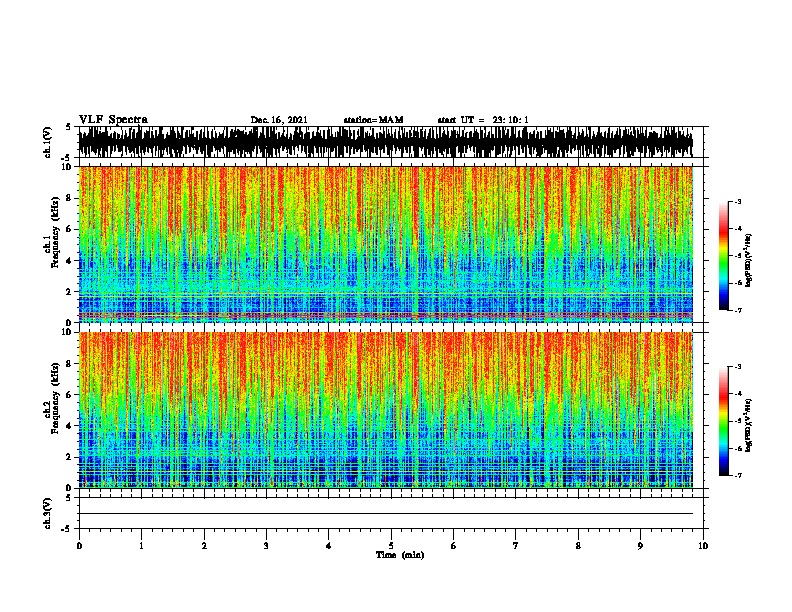
Task: Click the "6" kHz tick of ch.2 spectrogram
Action: pyautogui.click(x=71, y=395)
